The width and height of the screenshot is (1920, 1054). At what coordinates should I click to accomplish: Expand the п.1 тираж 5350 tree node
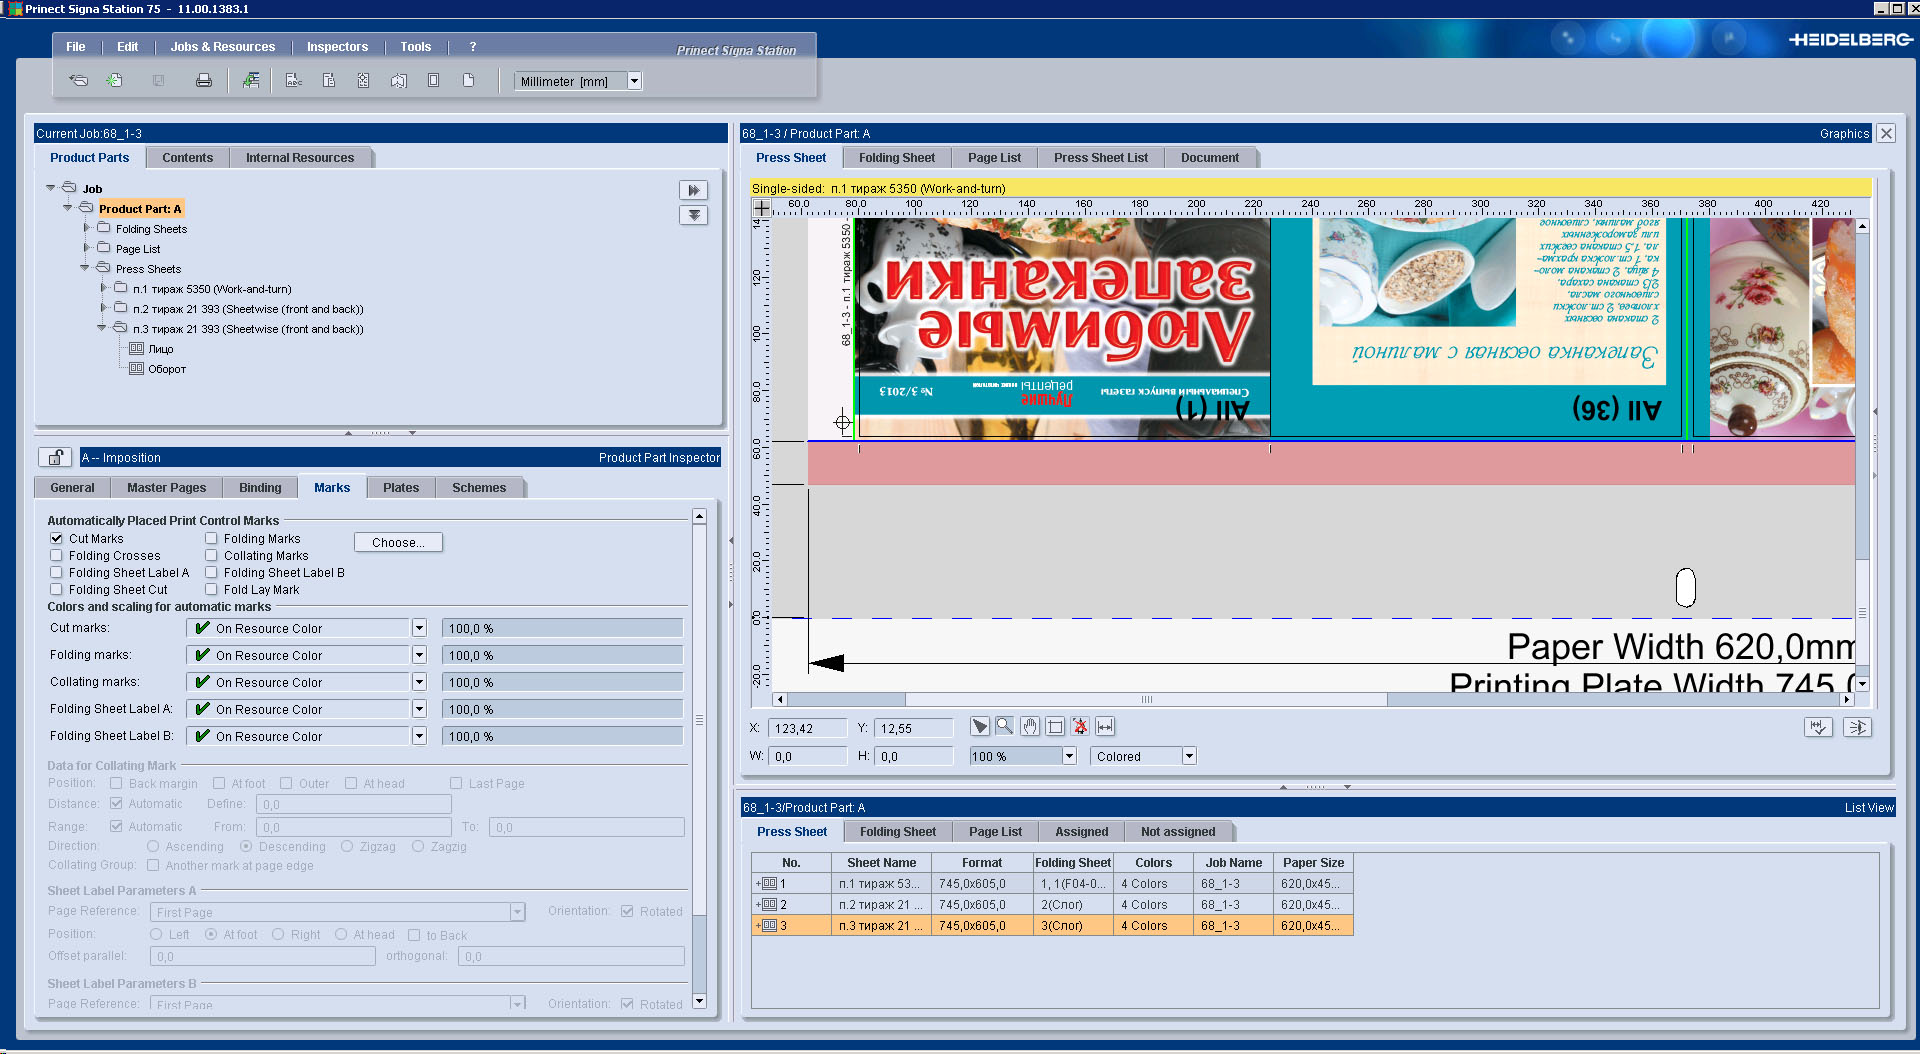pyautogui.click(x=103, y=288)
